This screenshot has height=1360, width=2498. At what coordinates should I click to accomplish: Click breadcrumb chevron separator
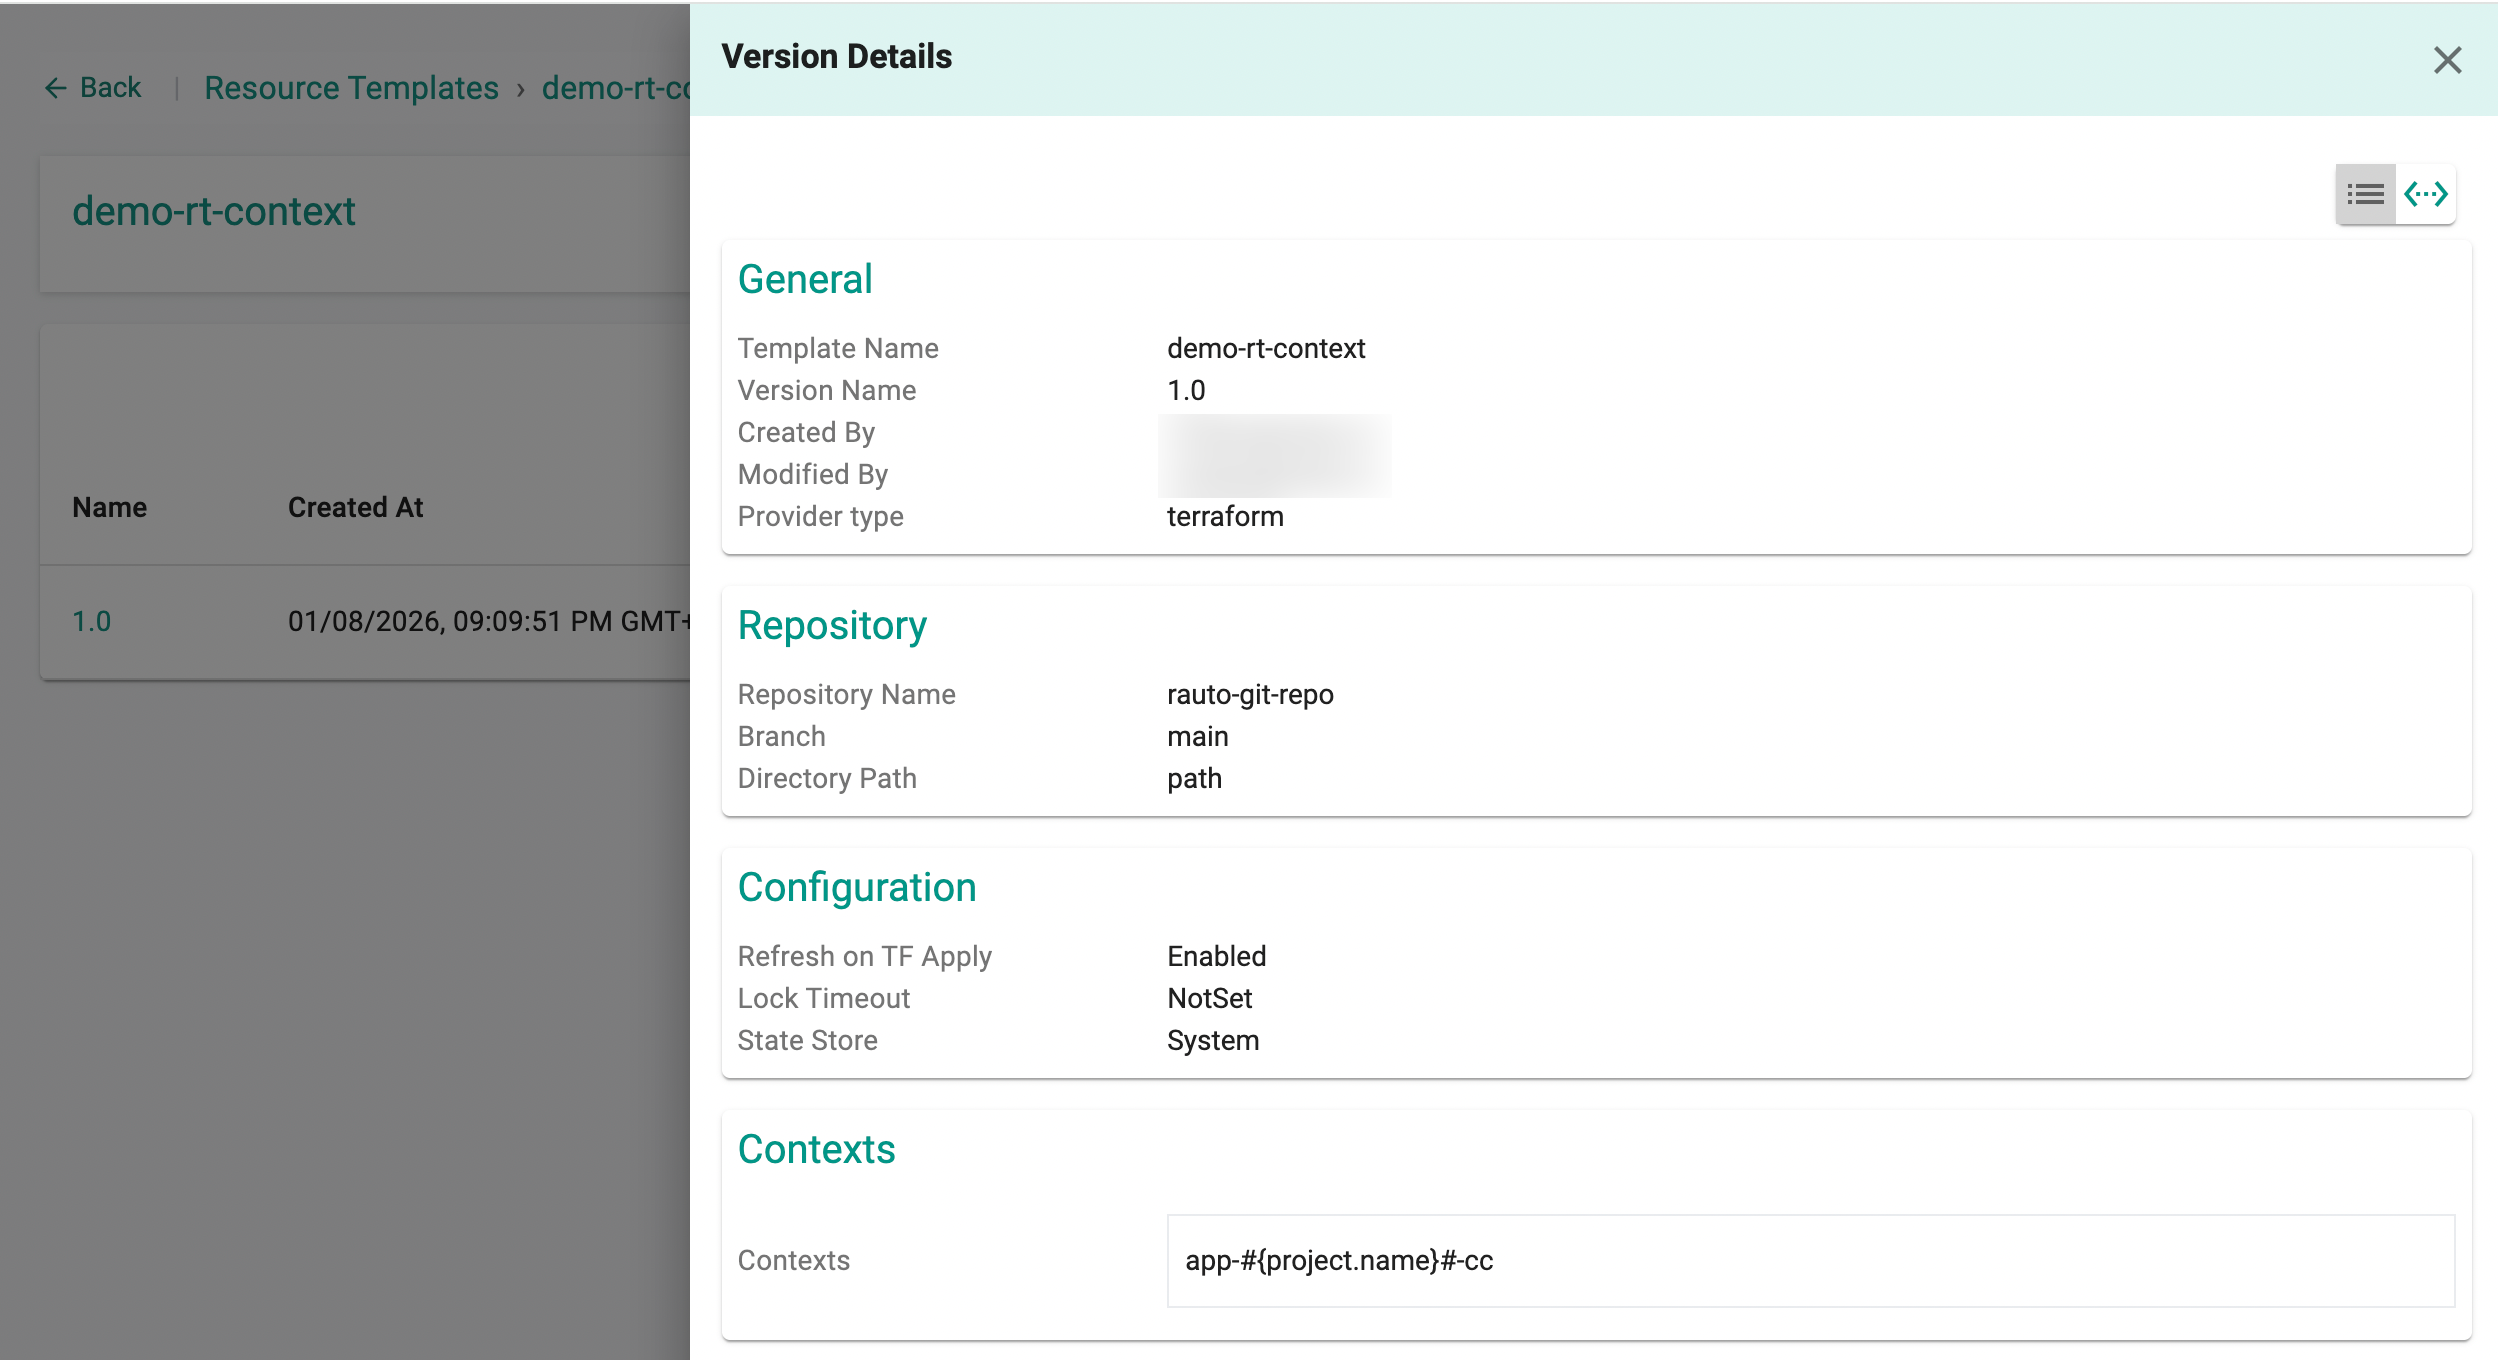pyautogui.click(x=520, y=90)
